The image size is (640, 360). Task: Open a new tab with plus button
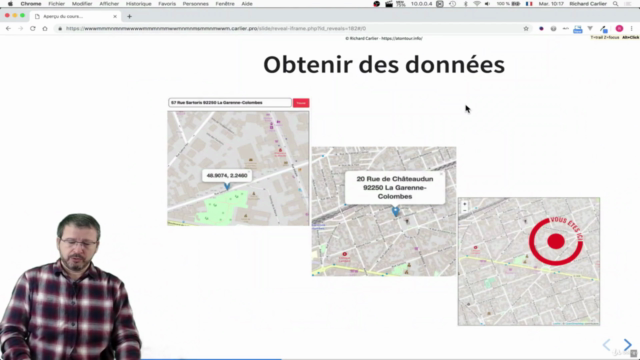[129, 16]
